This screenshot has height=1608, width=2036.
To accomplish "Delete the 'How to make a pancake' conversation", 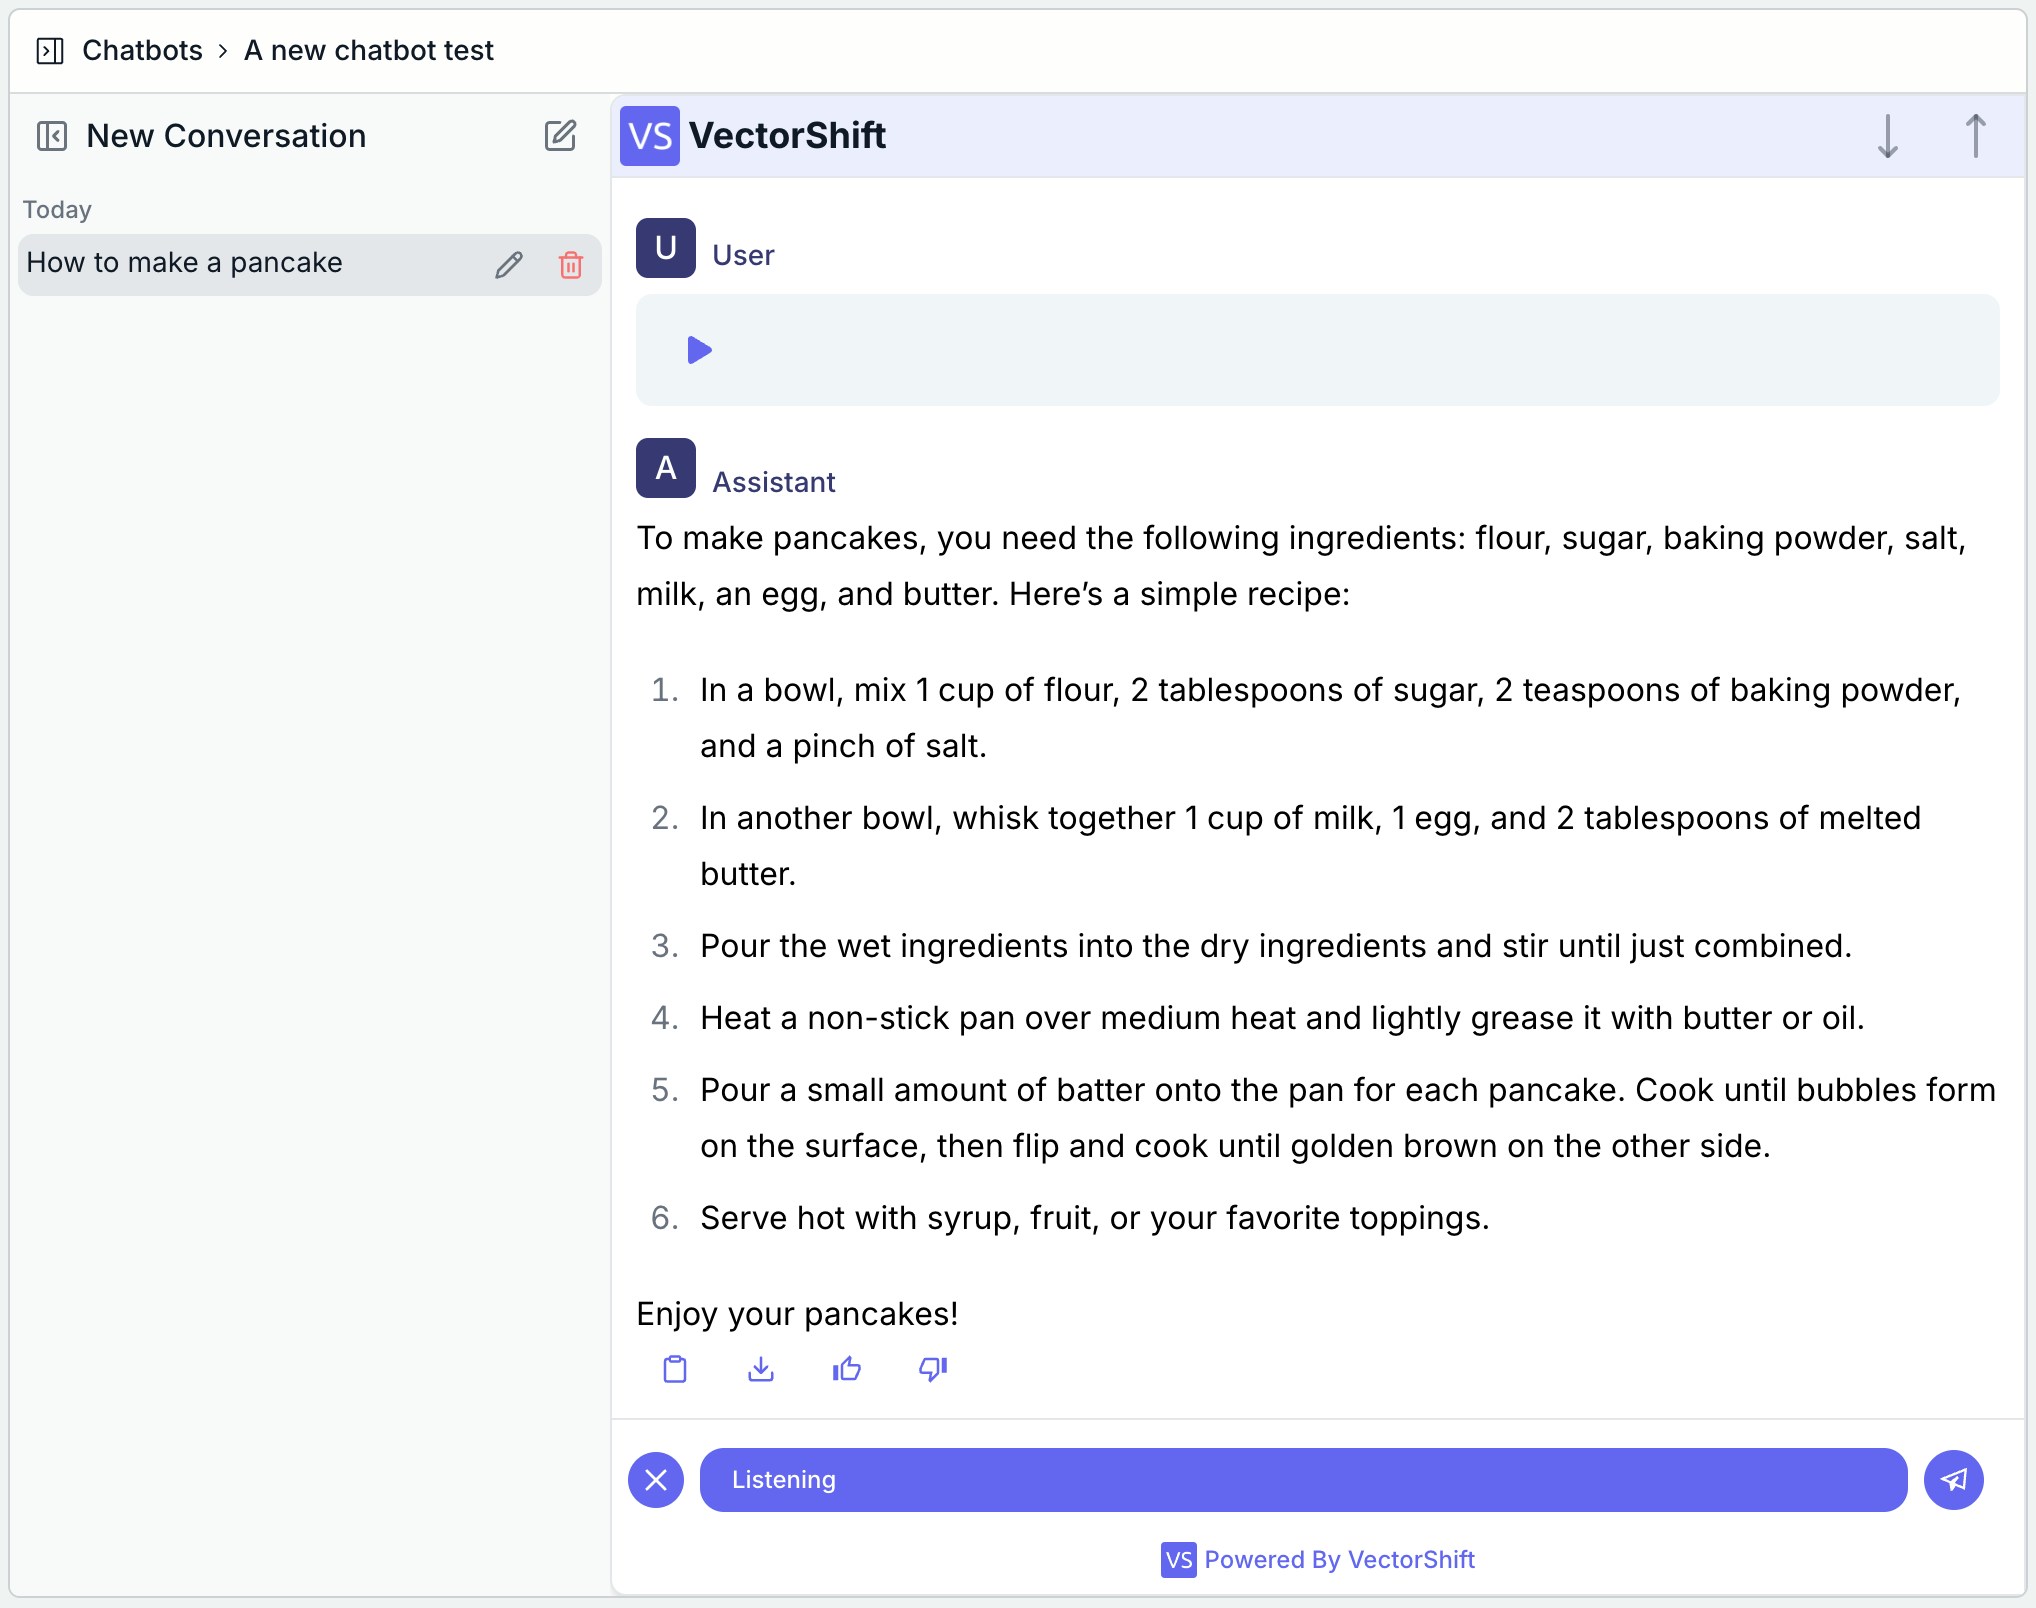I will [571, 264].
